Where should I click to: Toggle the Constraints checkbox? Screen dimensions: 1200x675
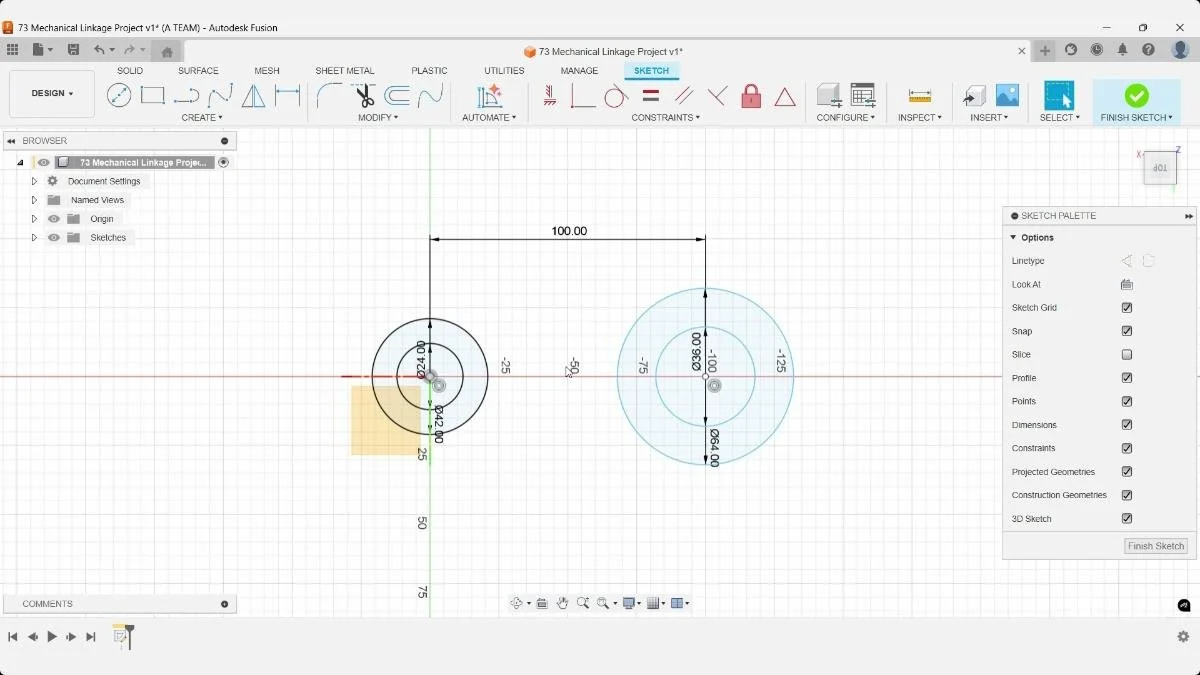pos(1127,448)
